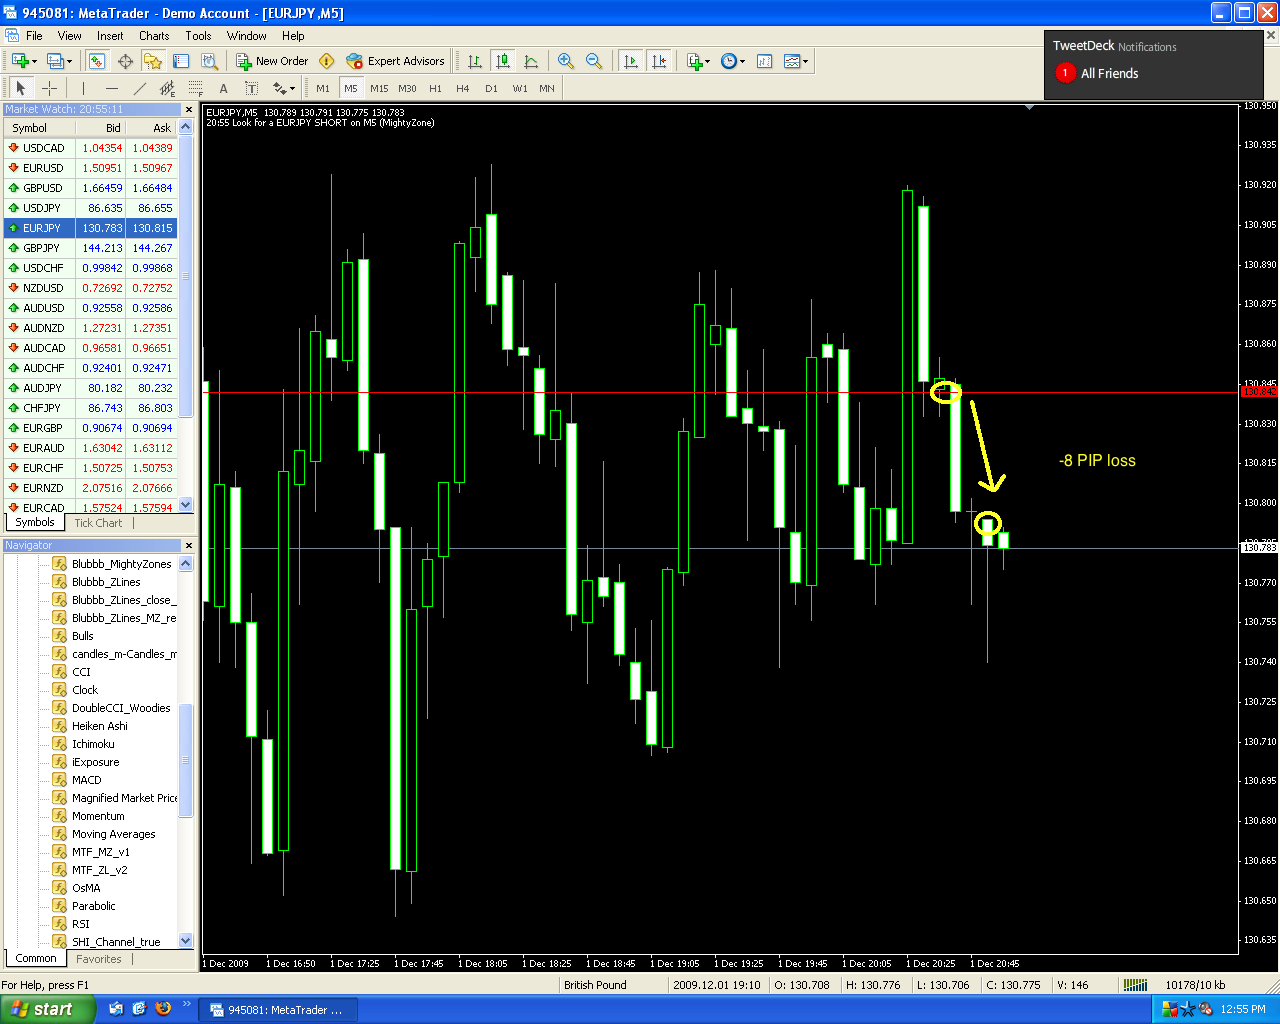
Task: Select the Text Label tool
Action: [252, 88]
